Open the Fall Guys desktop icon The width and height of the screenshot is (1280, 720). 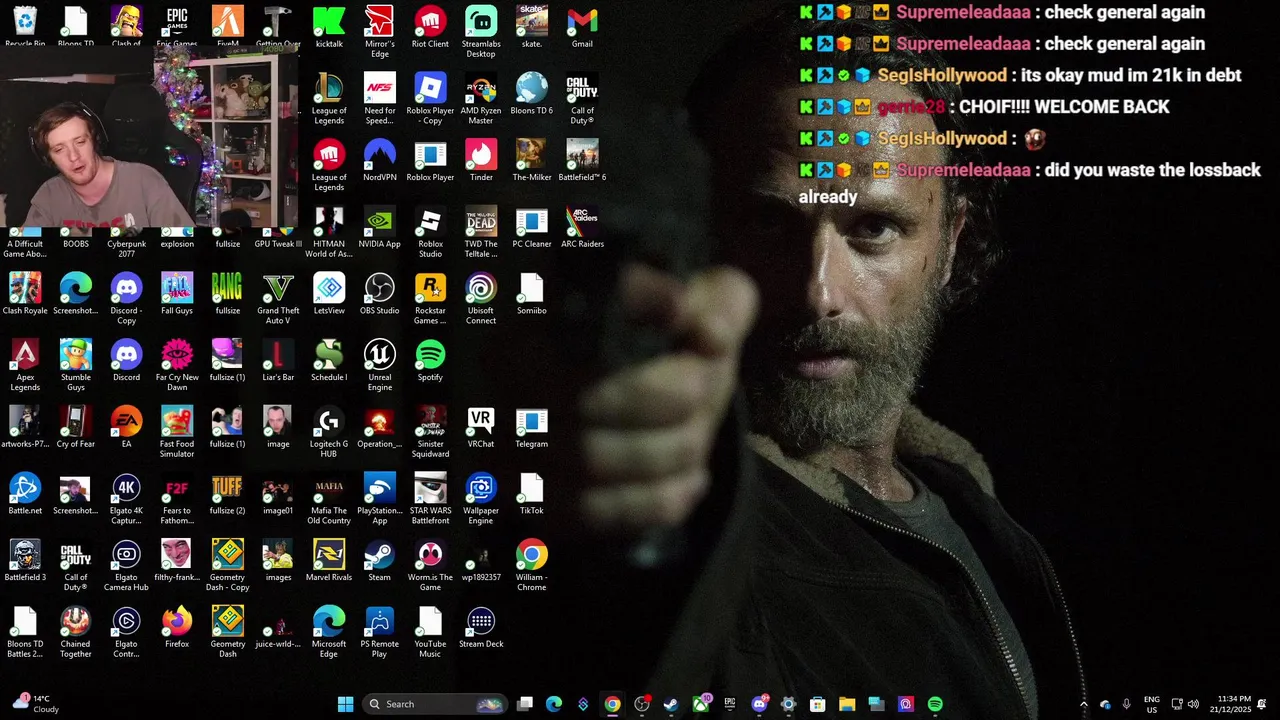177,293
